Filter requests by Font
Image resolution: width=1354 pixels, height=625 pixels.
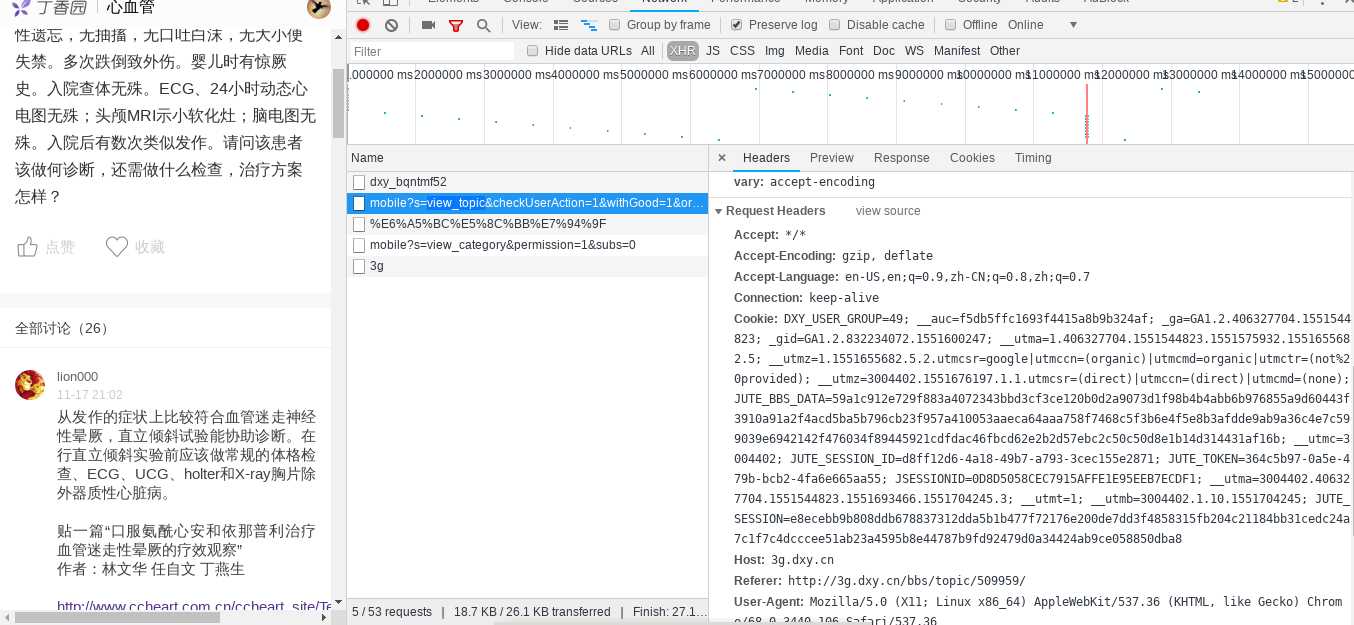851,51
